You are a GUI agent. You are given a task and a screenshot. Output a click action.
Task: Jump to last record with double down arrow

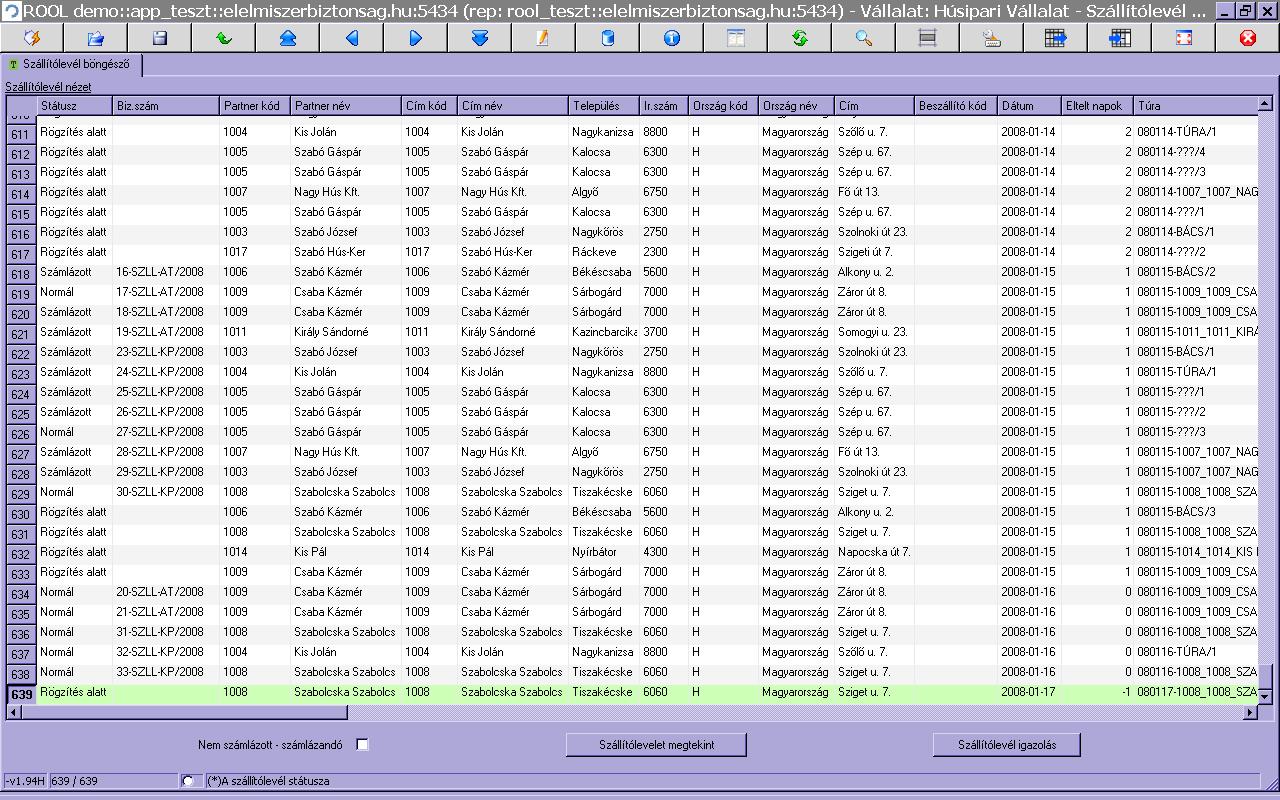pyautogui.click(x=479, y=38)
